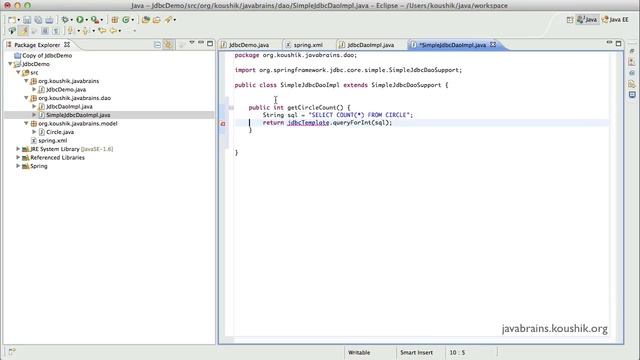640x360 pixels.
Task: Click the Next Annotation arrow icon
Action: point(70,31)
